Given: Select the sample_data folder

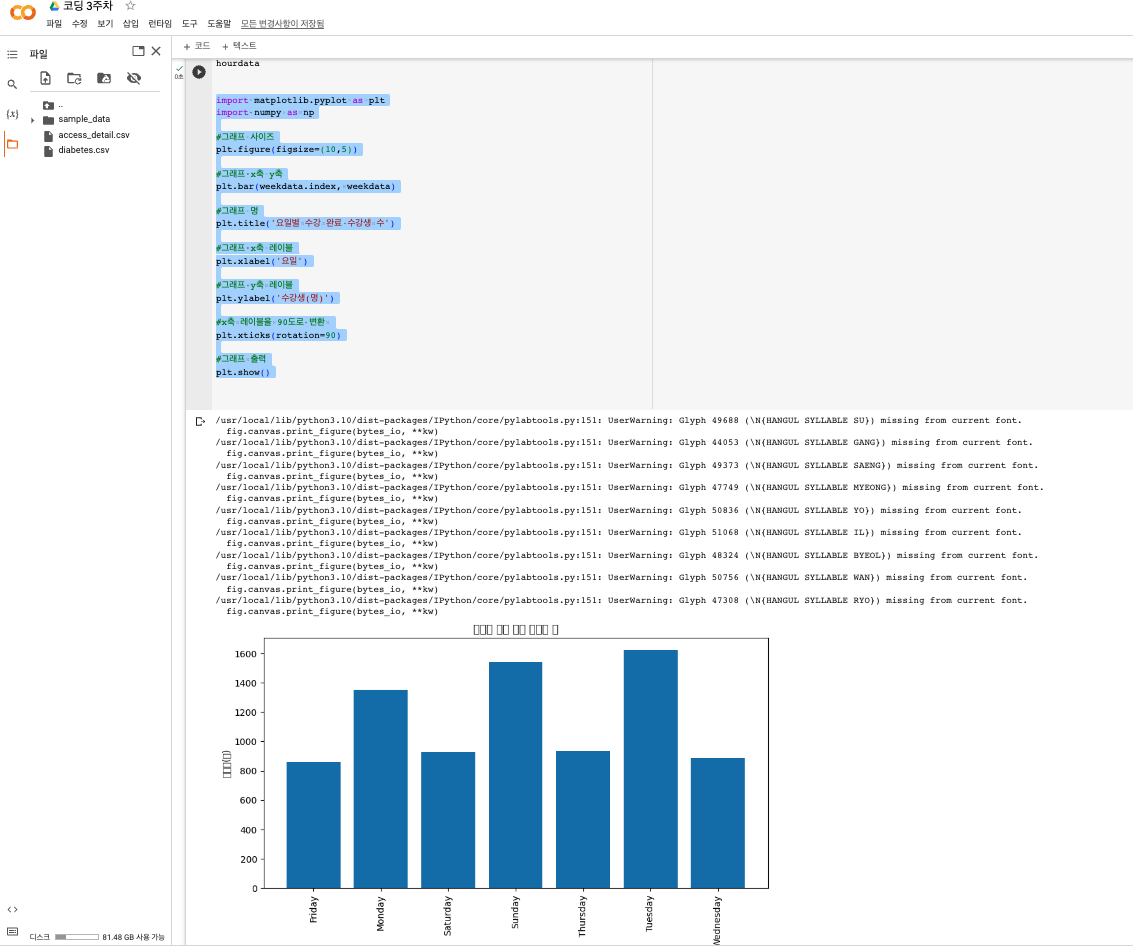Looking at the screenshot, I should click(x=84, y=119).
